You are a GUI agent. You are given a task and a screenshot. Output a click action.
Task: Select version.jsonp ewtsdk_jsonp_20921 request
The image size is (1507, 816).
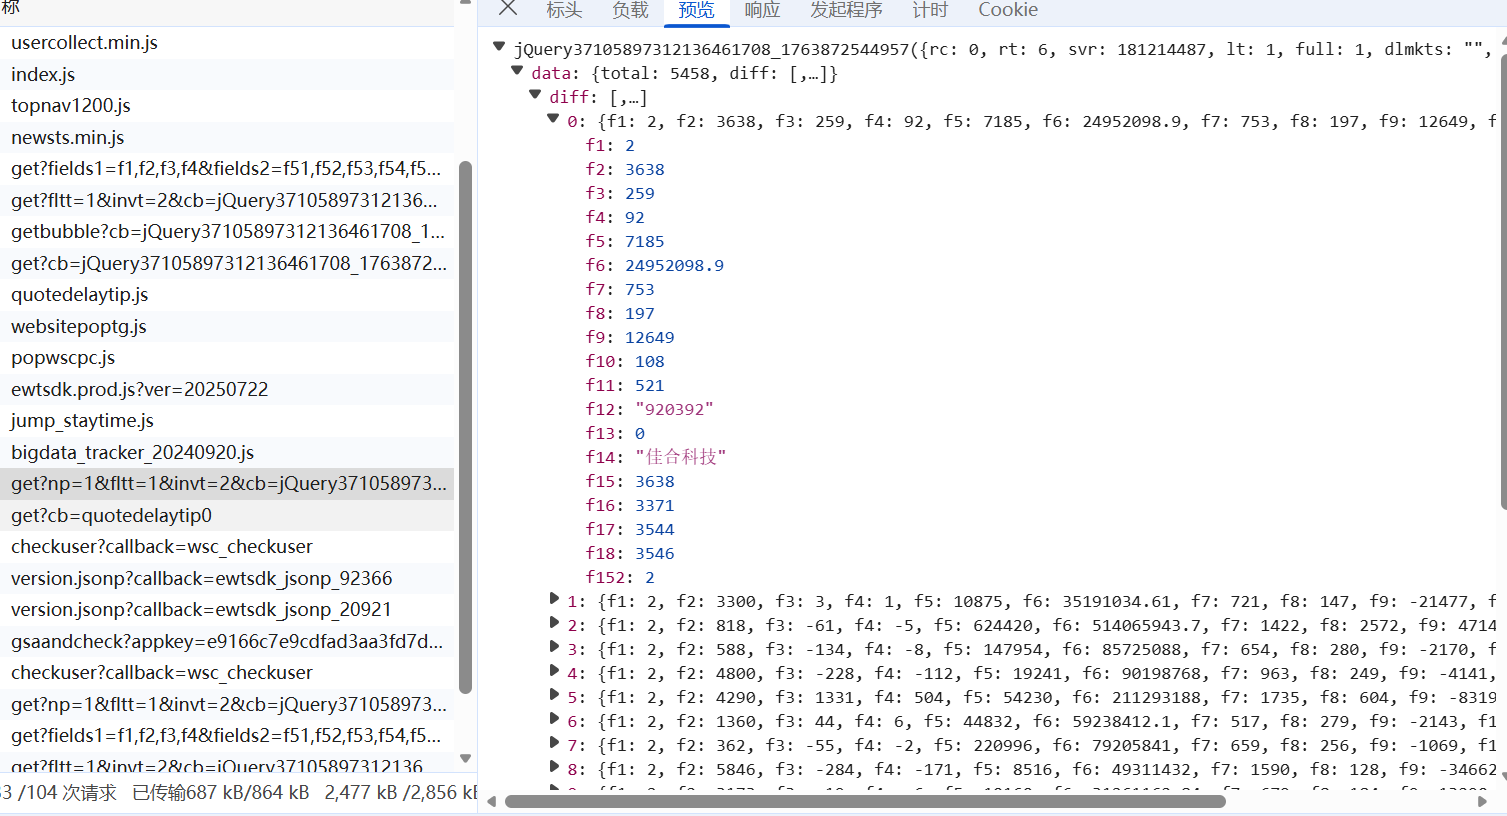pyautogui.click(x=227, y=610)
